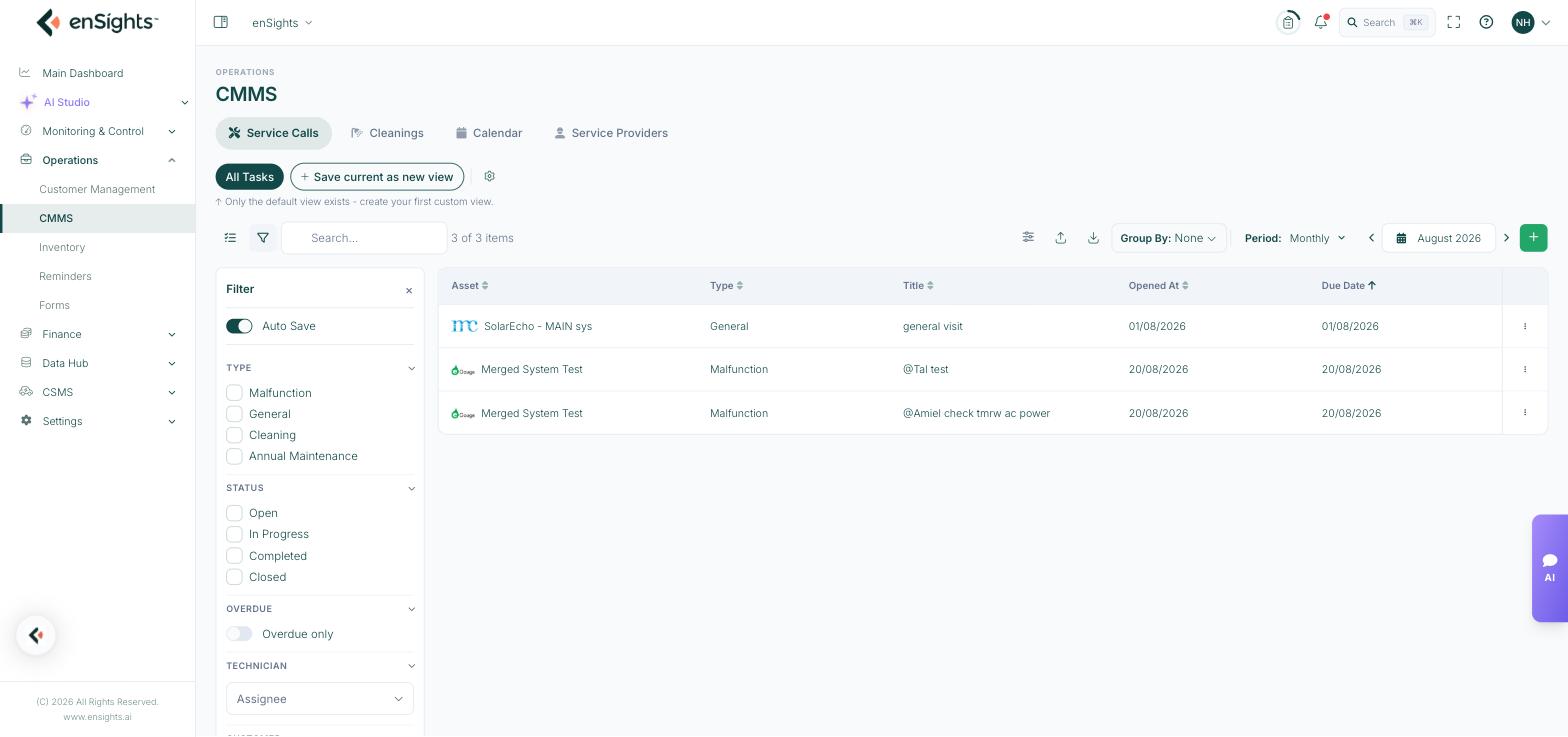Check the Cleaning type filter
This screenshot has width=1568, height=737.
click(x=234, y=435)
